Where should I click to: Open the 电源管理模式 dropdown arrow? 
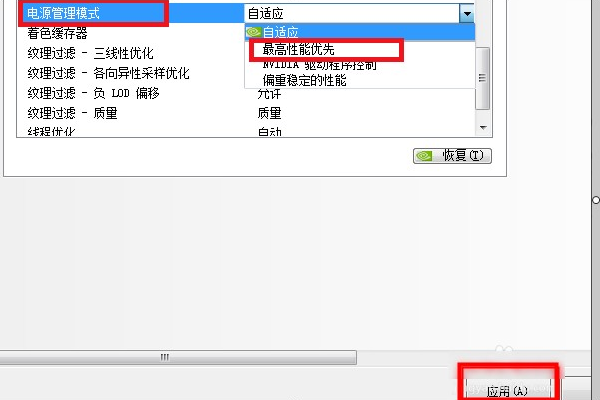point(467,14)
